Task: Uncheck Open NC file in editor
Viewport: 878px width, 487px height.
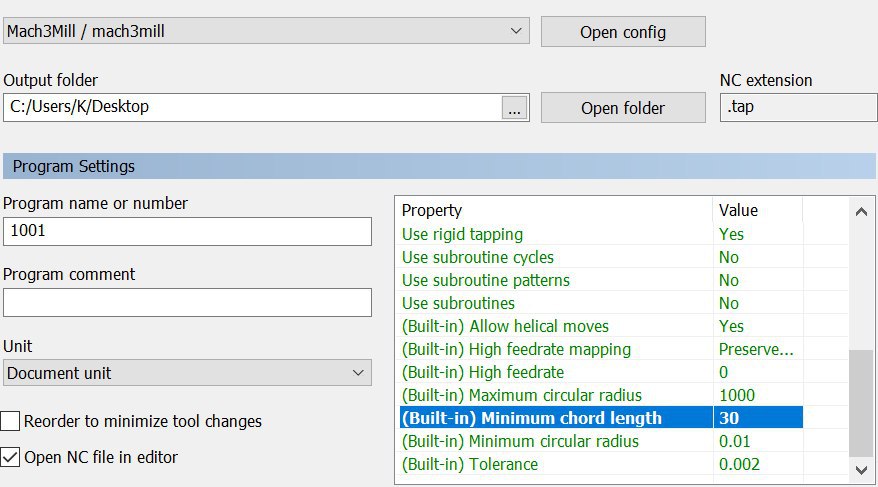Action: [10, 457]
